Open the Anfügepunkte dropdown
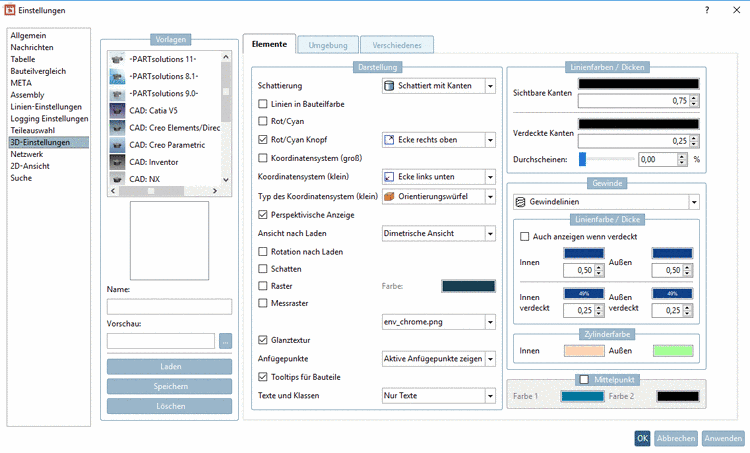Viewport: 750px width, 453px height. (x=439, y=359)
